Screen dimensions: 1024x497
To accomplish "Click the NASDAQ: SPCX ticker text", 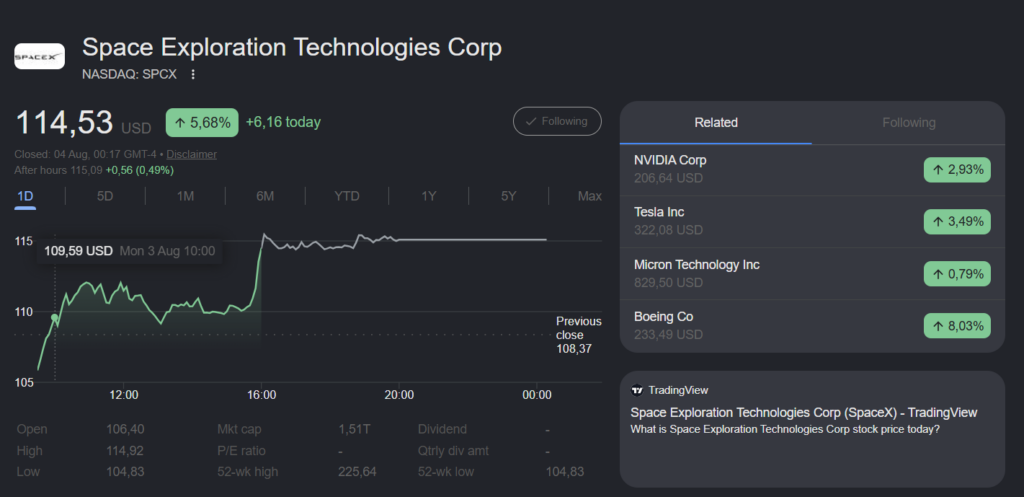I will (x=129, y=74).
